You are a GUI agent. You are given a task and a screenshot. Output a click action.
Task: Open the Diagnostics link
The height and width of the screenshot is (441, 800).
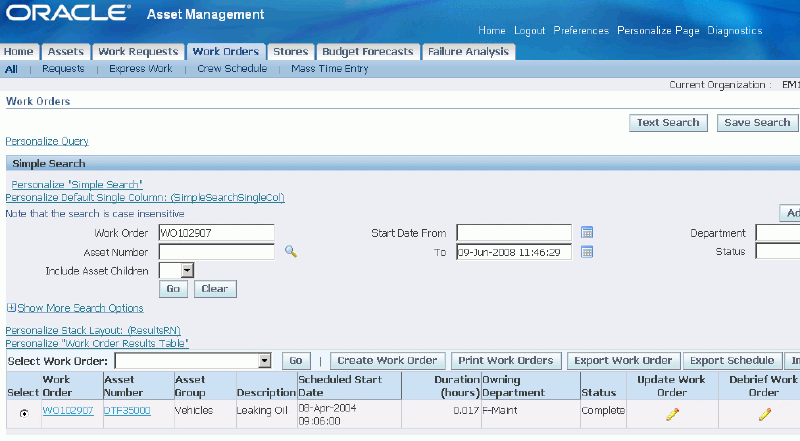click(x=735, y=31)
